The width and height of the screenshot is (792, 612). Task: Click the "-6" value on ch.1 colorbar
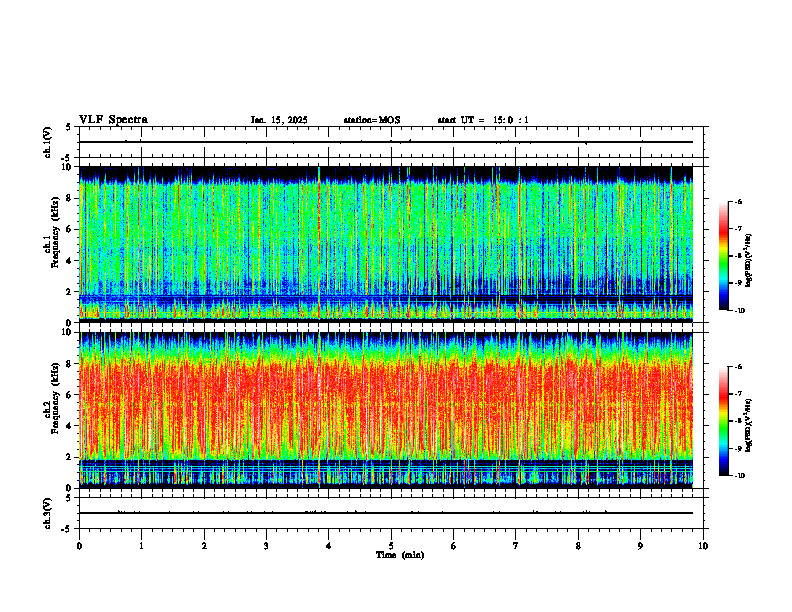tap(738, 201)
